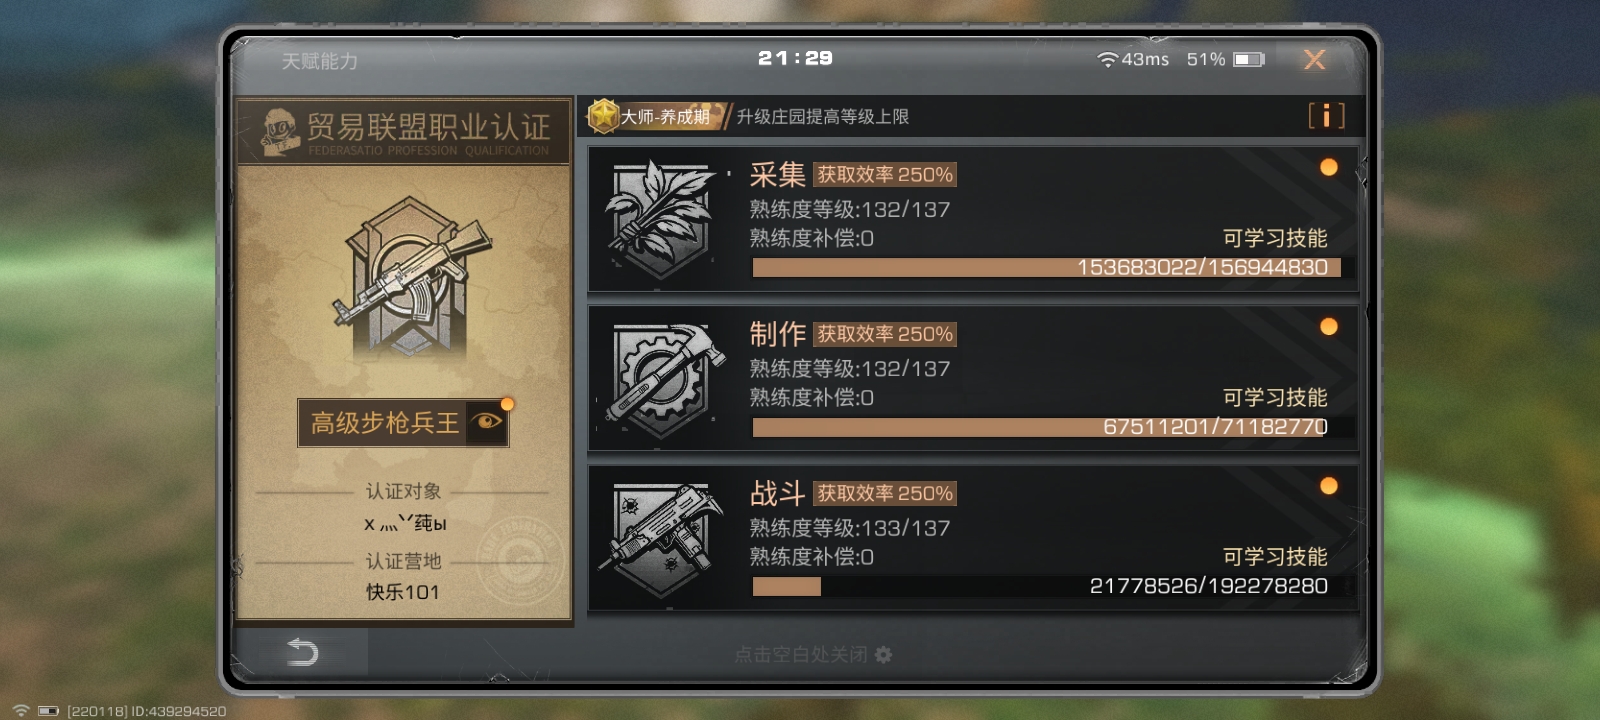1600x720 pixels.
Task: Click the settings gear beside 点击空白处关闭
Action: [883, 654]
